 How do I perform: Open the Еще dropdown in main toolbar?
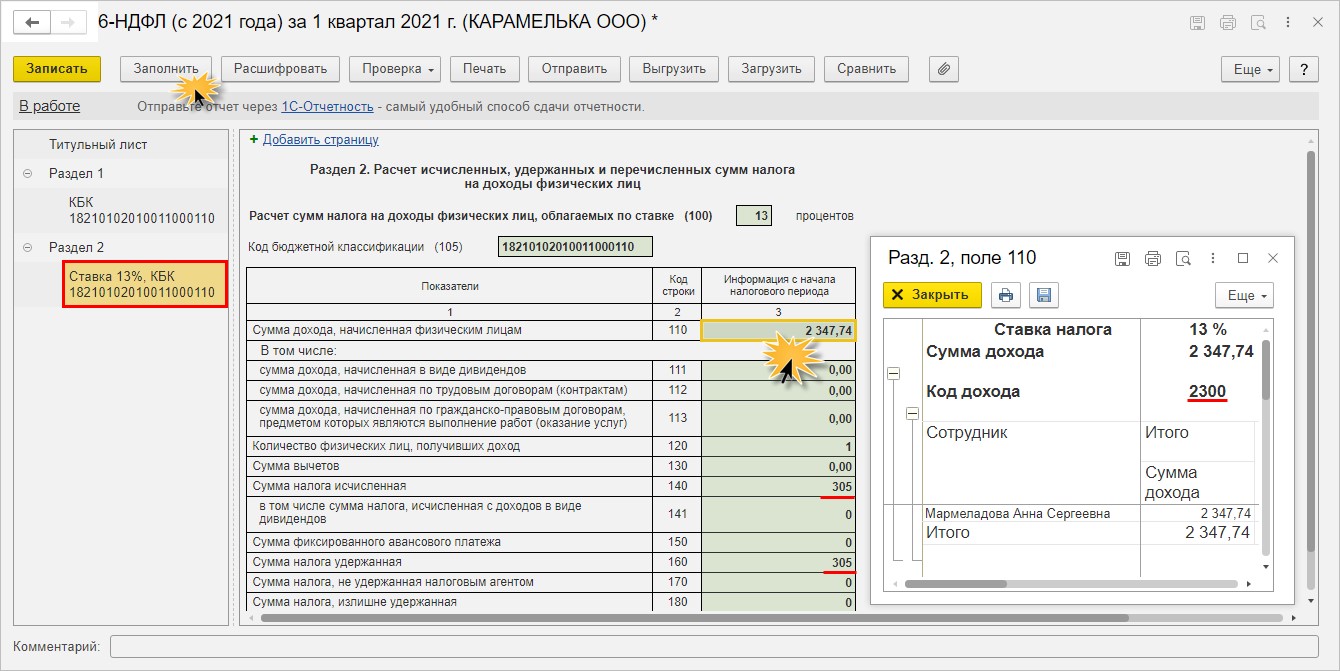[x=1251, y=69]
